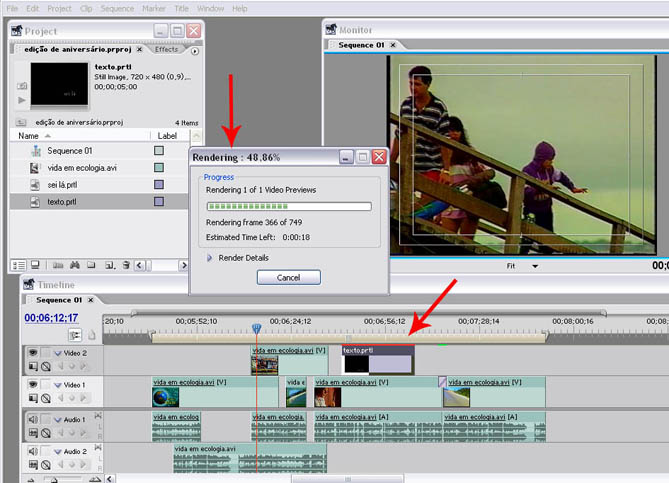Click the poster frame camera icon
This screenshot has width=669, height=483.
pyautogui.click(x=22, y=86)
